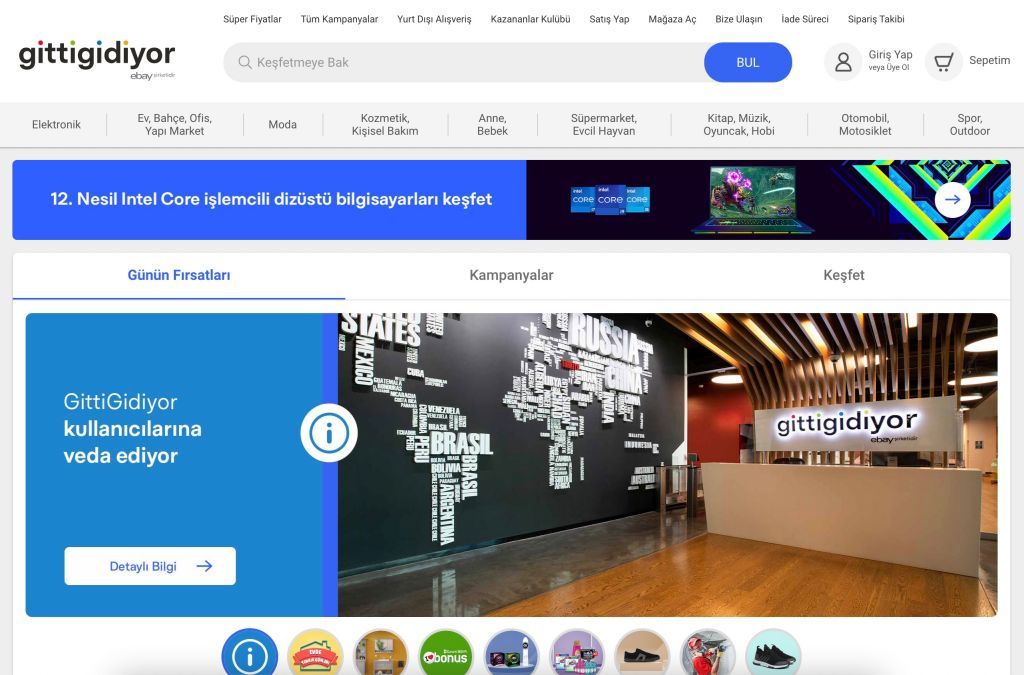Open Yurt Dışı Alışveriş link
Viewport: 1024px width, 675px height.
[x=434, y=19]
